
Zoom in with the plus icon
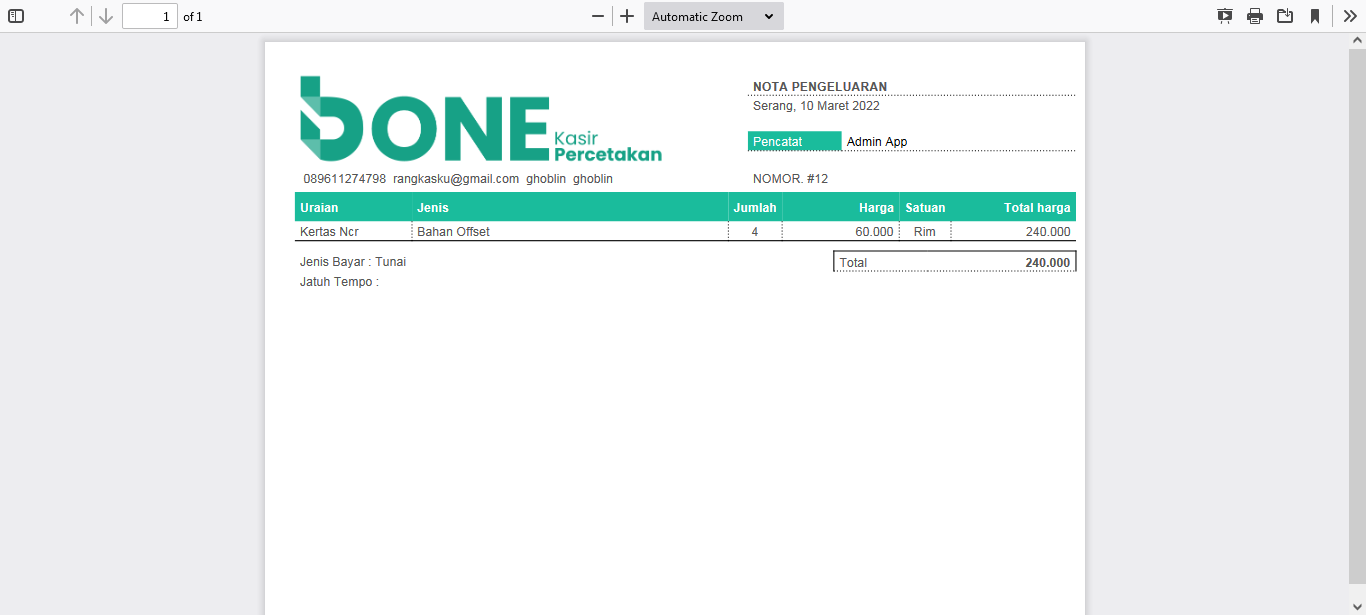point(627,16)
